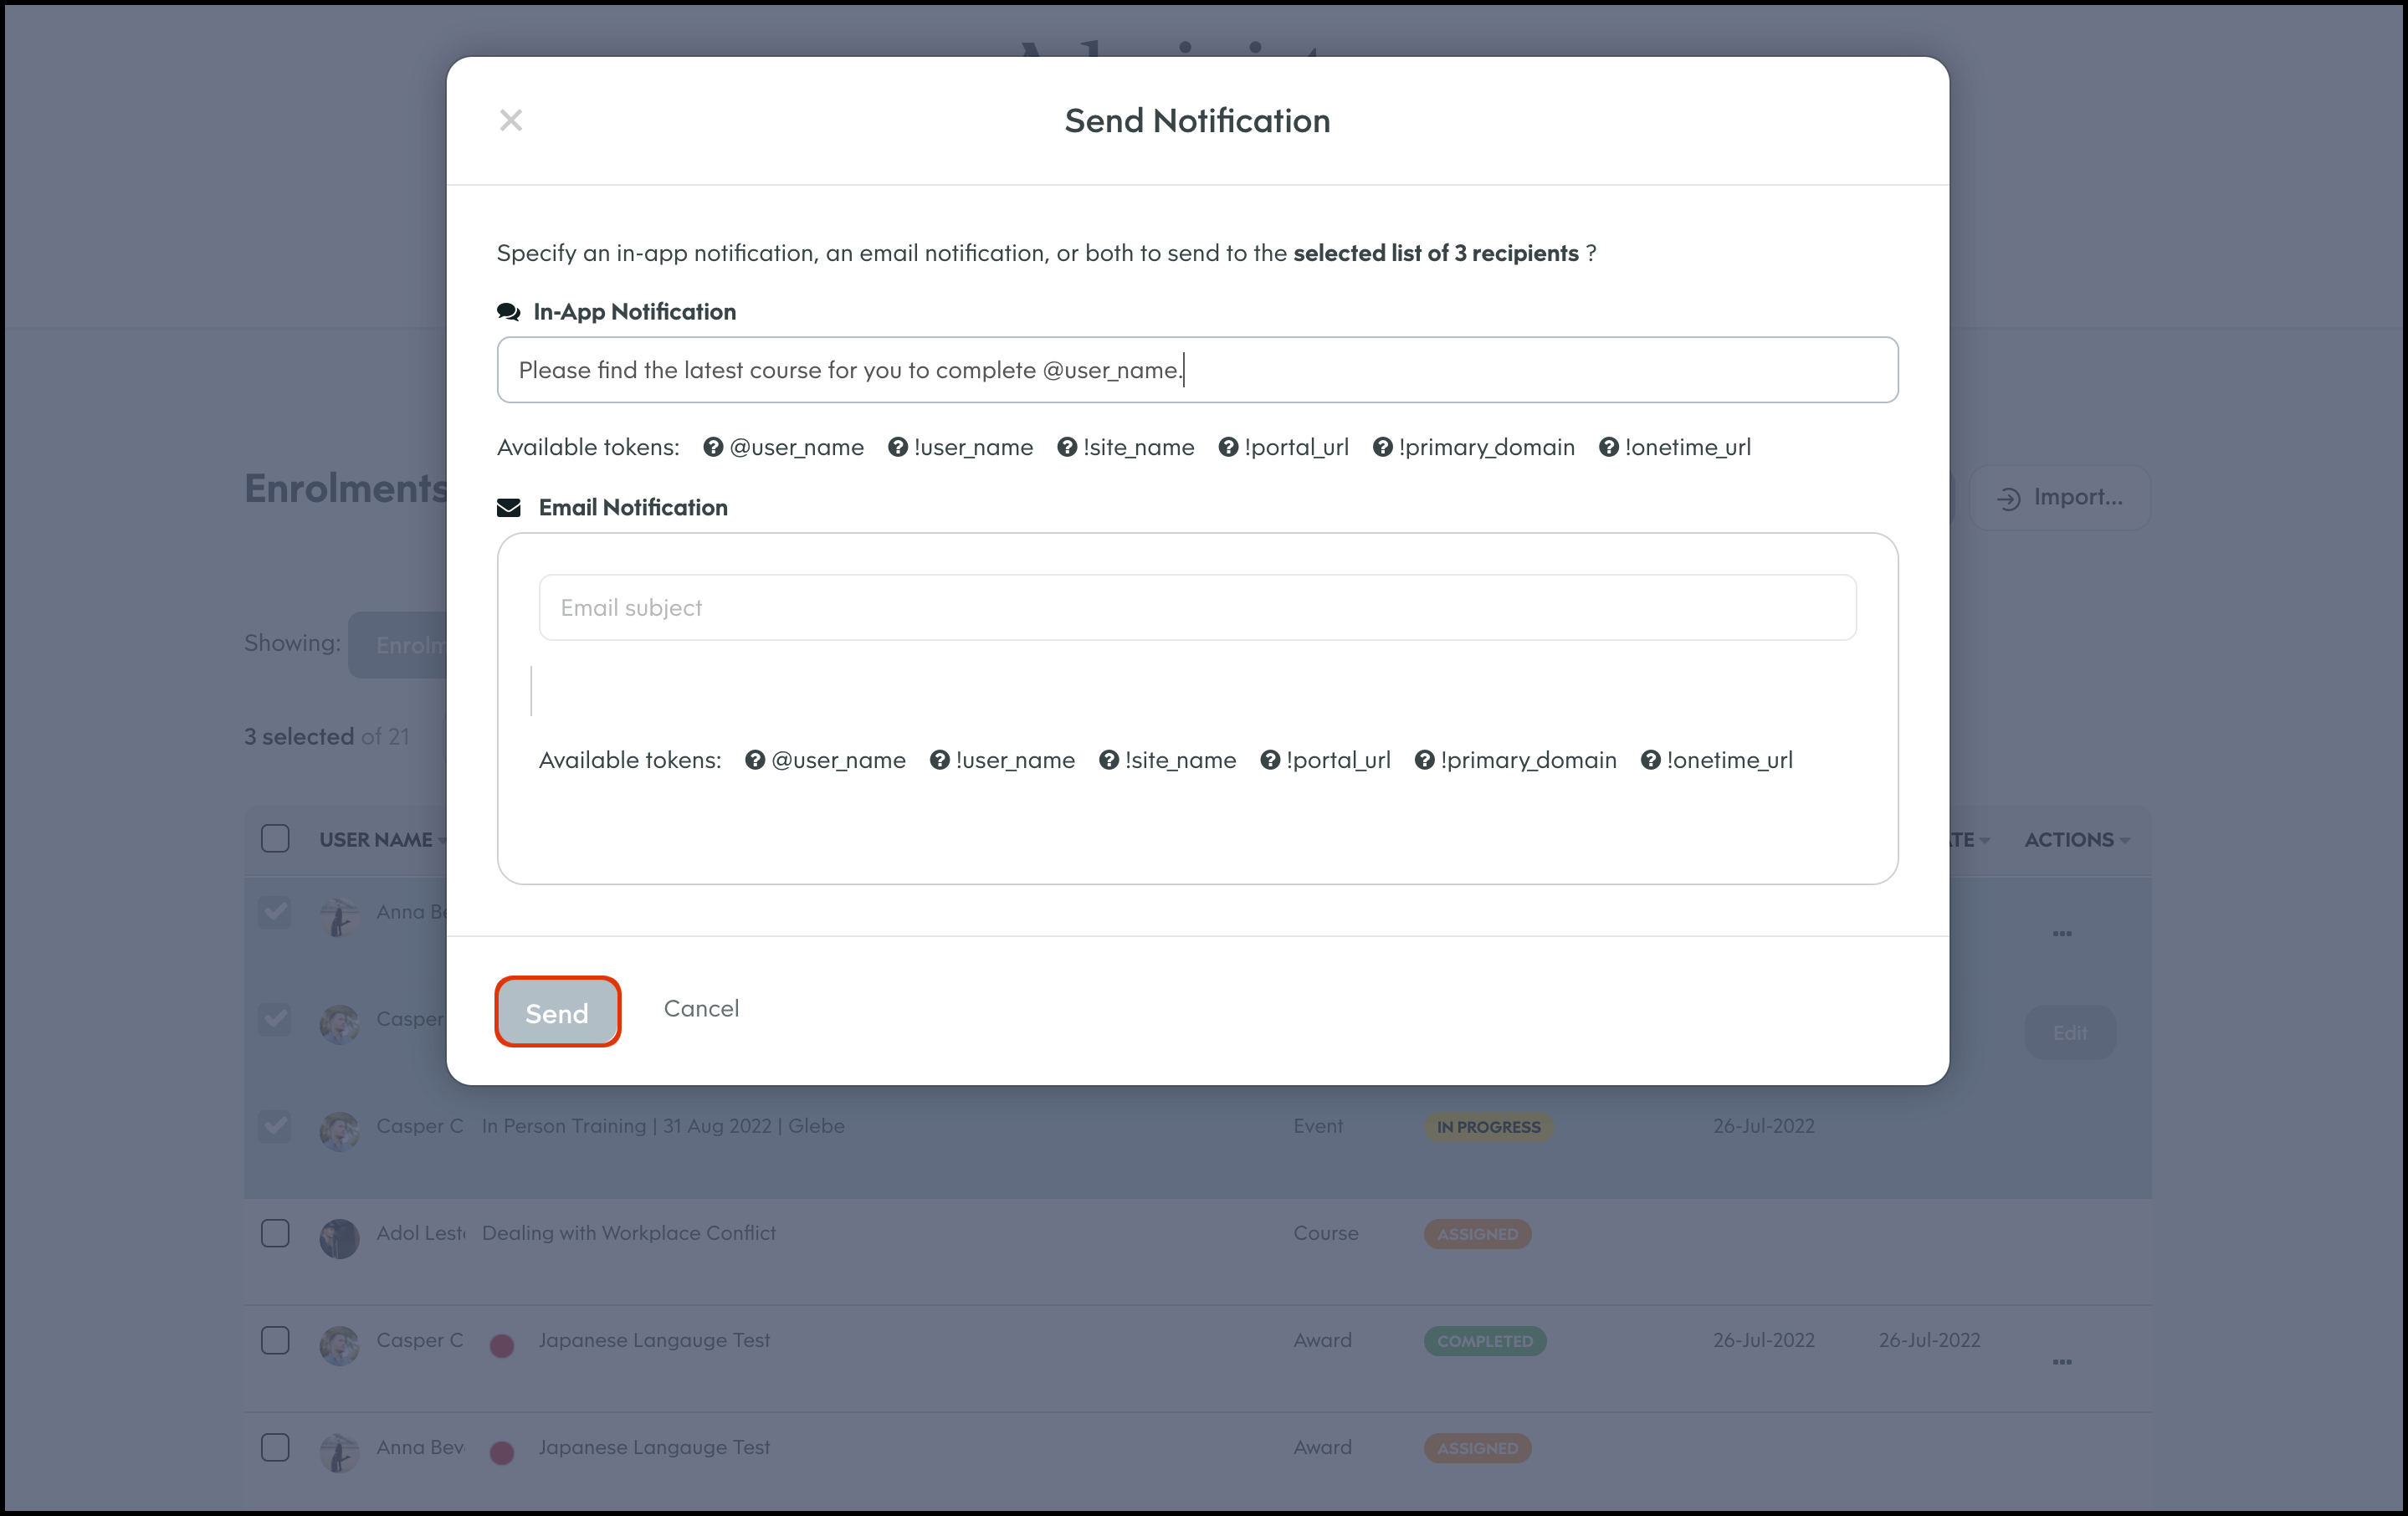Tick the Adol Lester enrolment checkbox
2408x1516 pixels.
tap(275, 1233)
